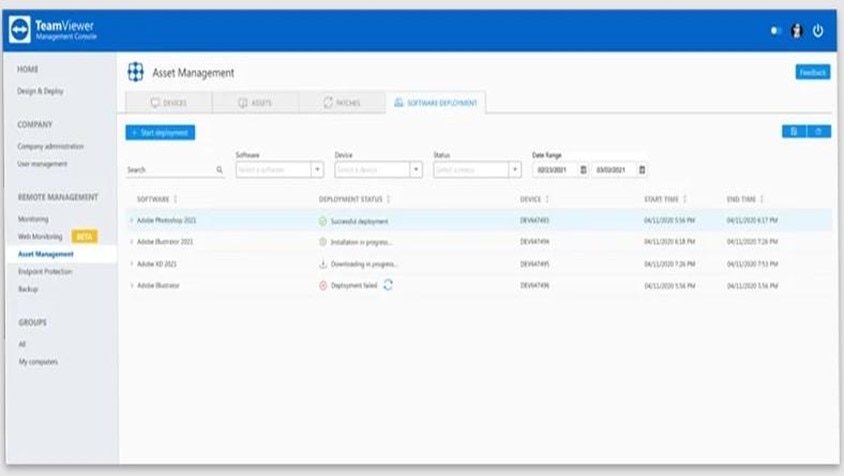Click the search magnifier icon
The image size is (844, 476).
tap(220, 170)
